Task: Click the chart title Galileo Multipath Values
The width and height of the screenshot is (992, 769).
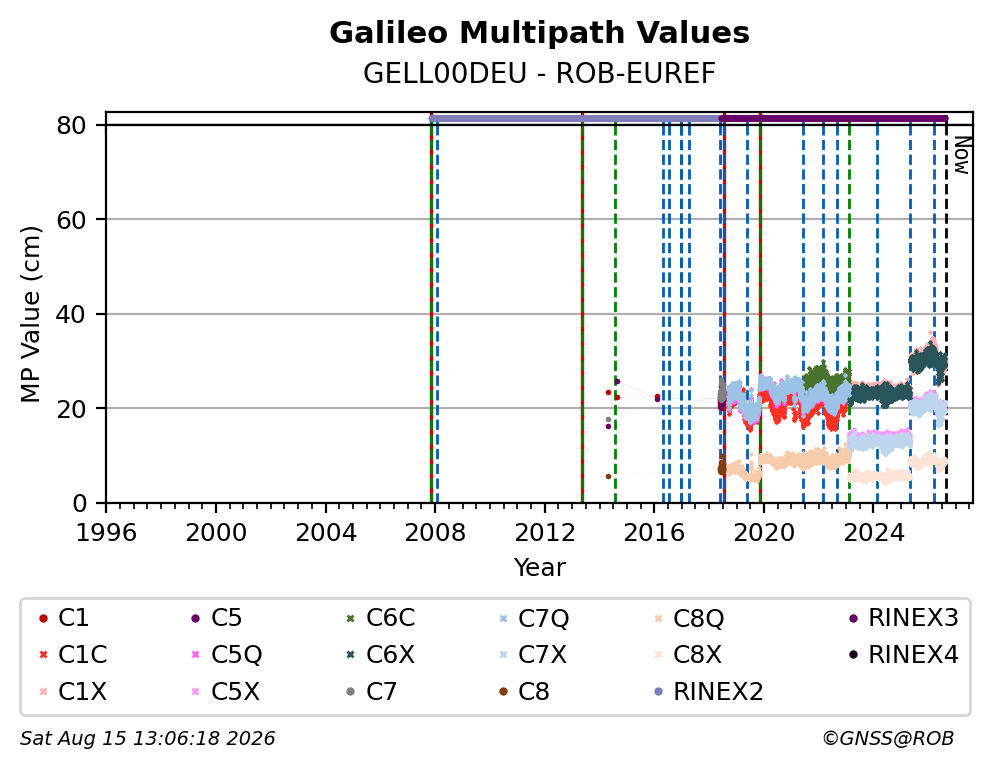Action: [539, 33]
